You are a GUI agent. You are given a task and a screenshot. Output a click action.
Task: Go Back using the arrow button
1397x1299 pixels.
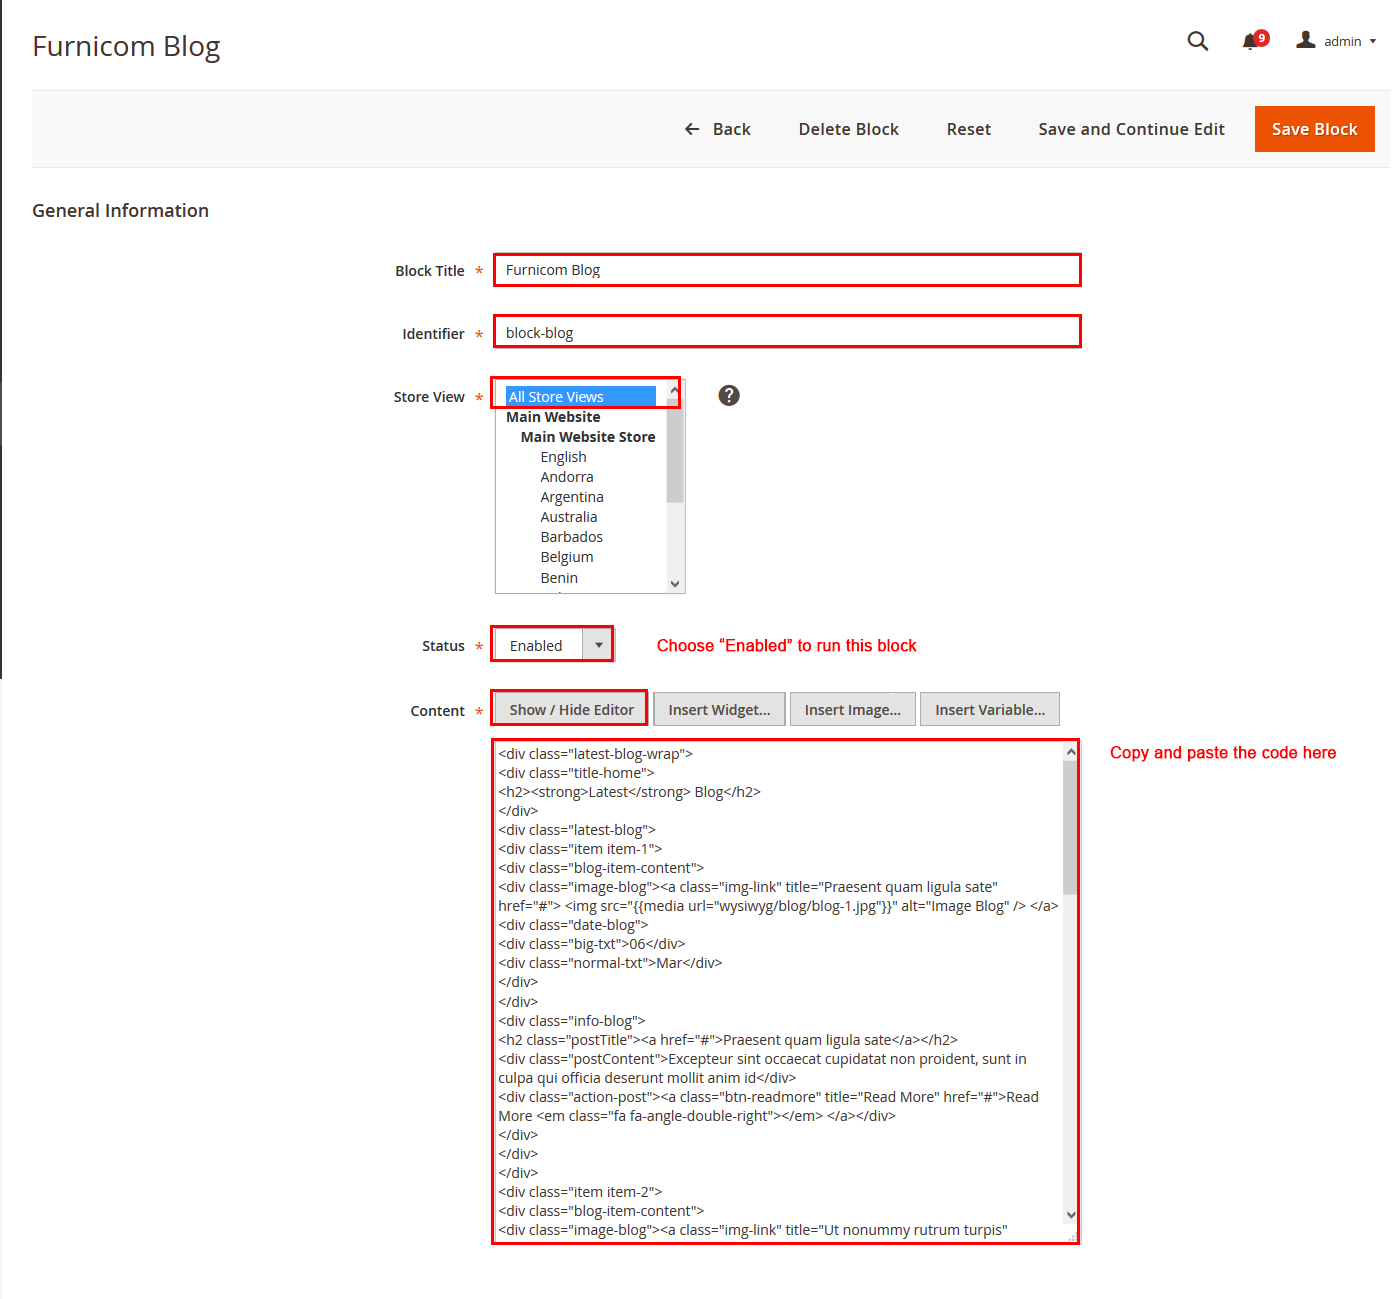click(717, 129)
